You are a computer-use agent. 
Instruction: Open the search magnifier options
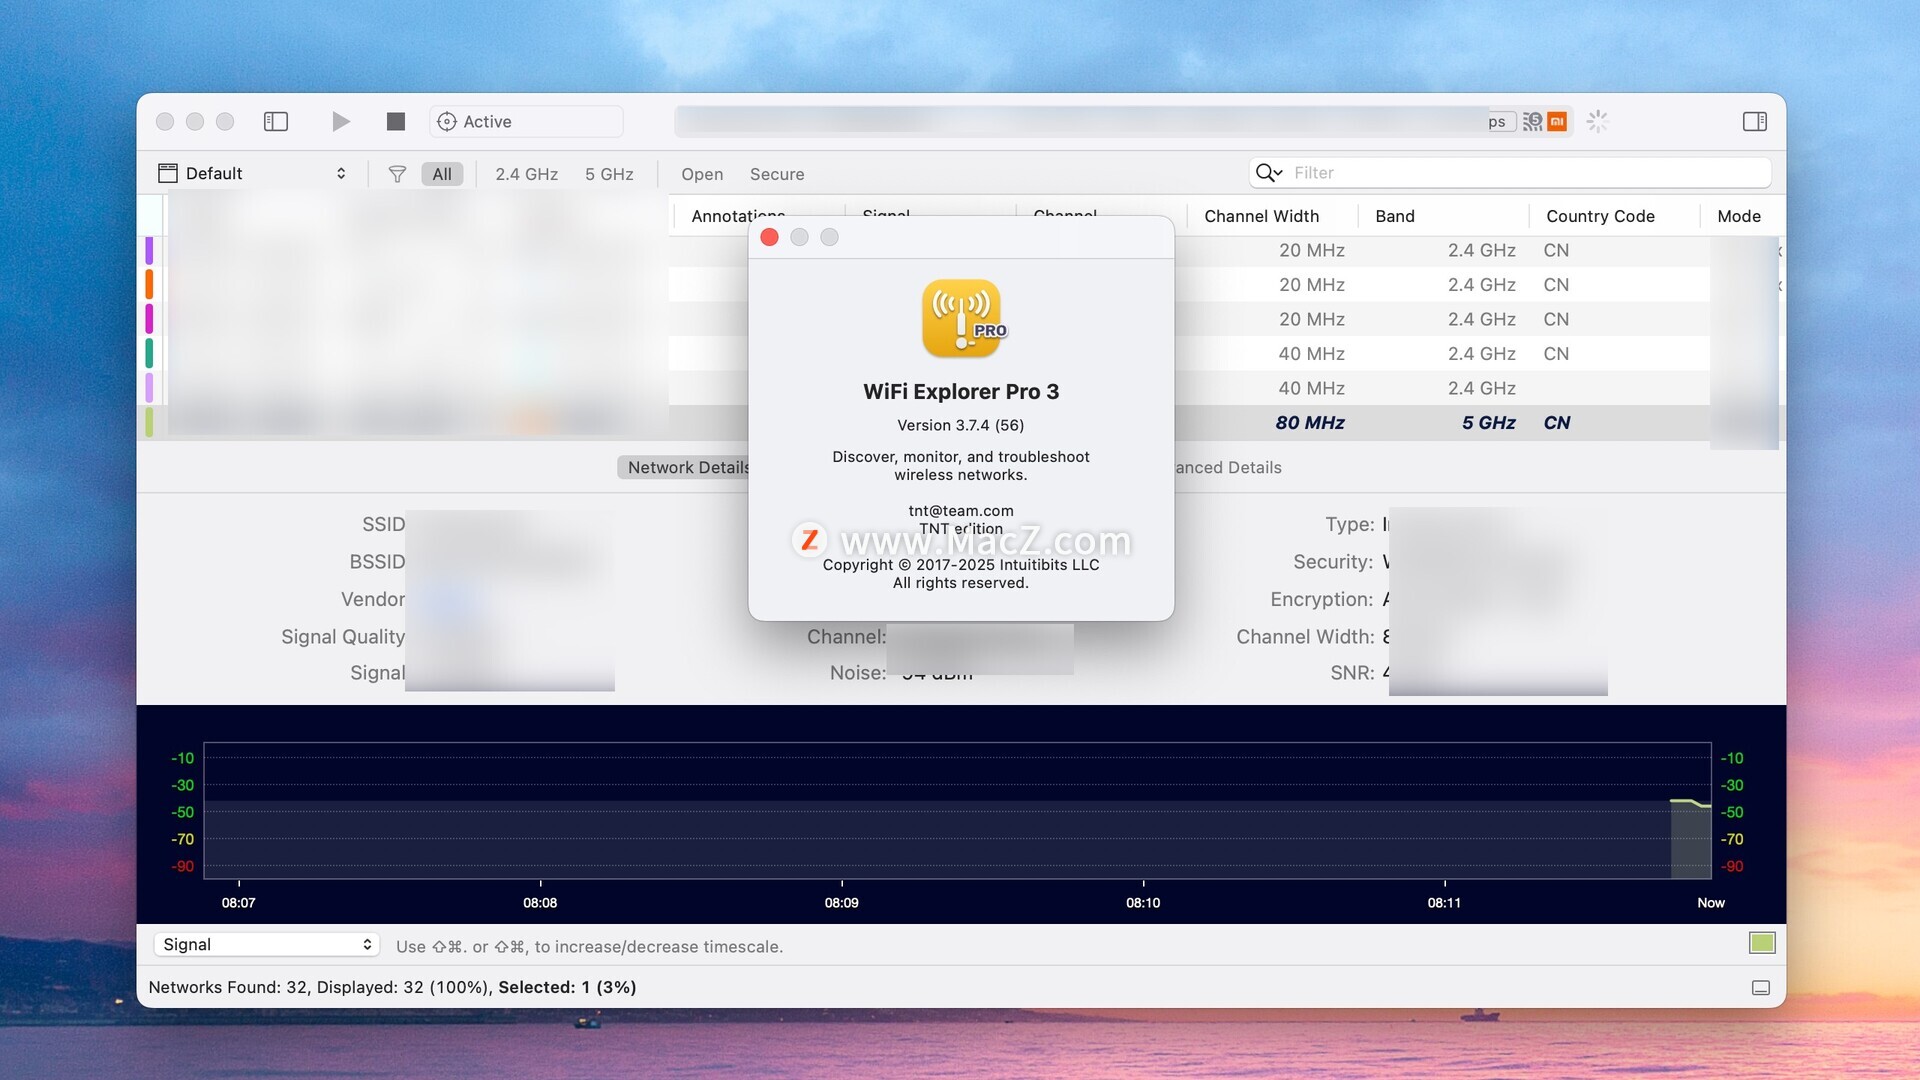click(x=1269, y=172)
